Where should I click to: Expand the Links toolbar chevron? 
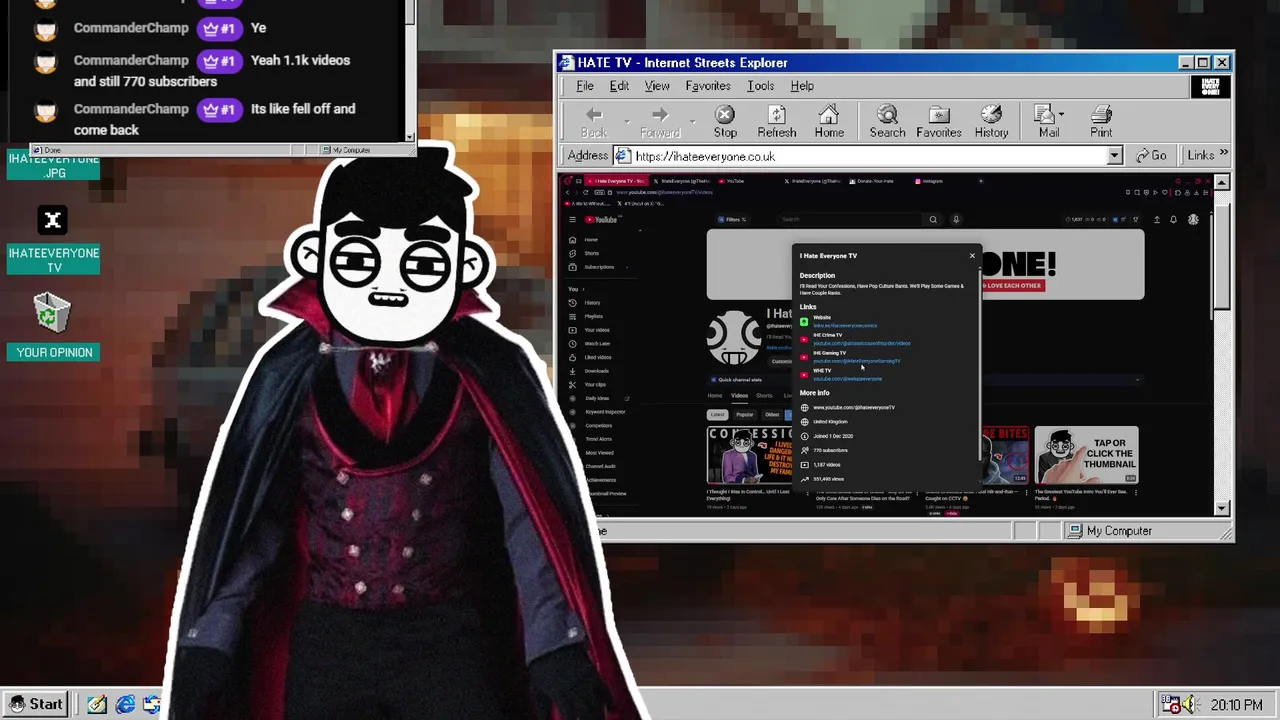click(1224, 154)
